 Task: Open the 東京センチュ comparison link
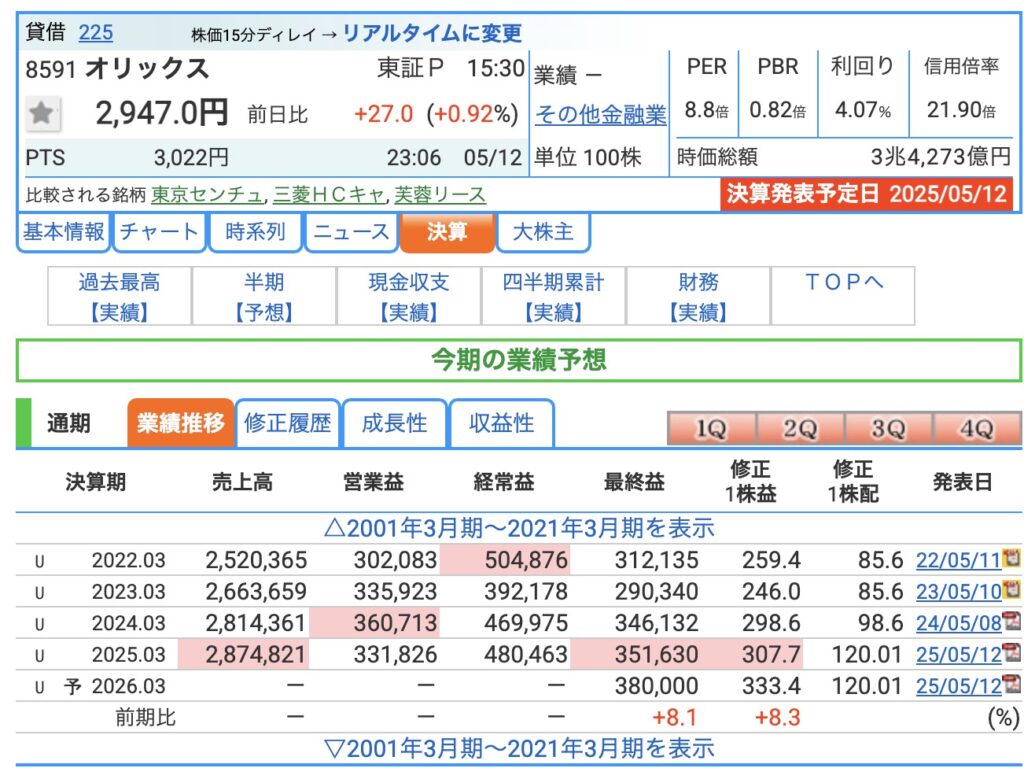207,195
